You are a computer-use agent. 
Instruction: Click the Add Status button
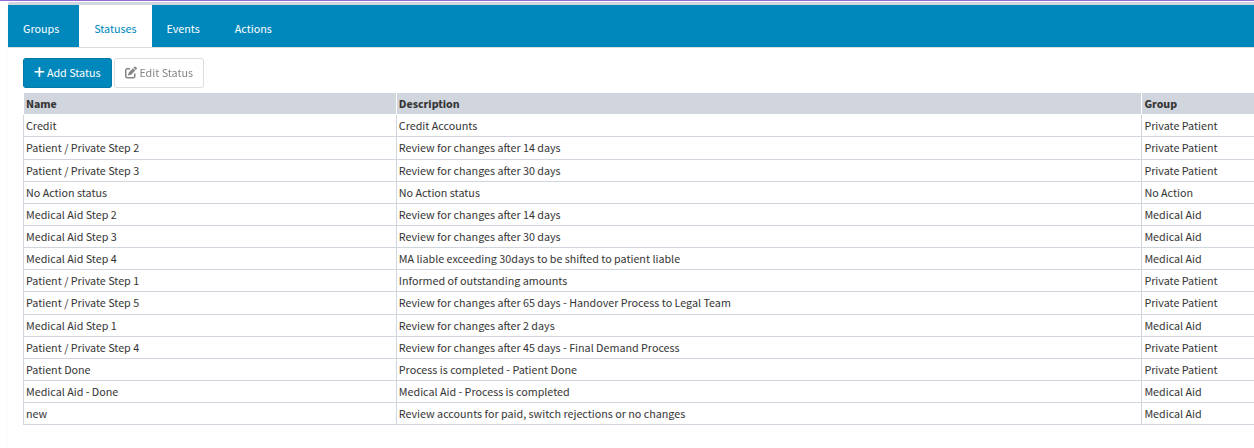[x=68, y=73]
